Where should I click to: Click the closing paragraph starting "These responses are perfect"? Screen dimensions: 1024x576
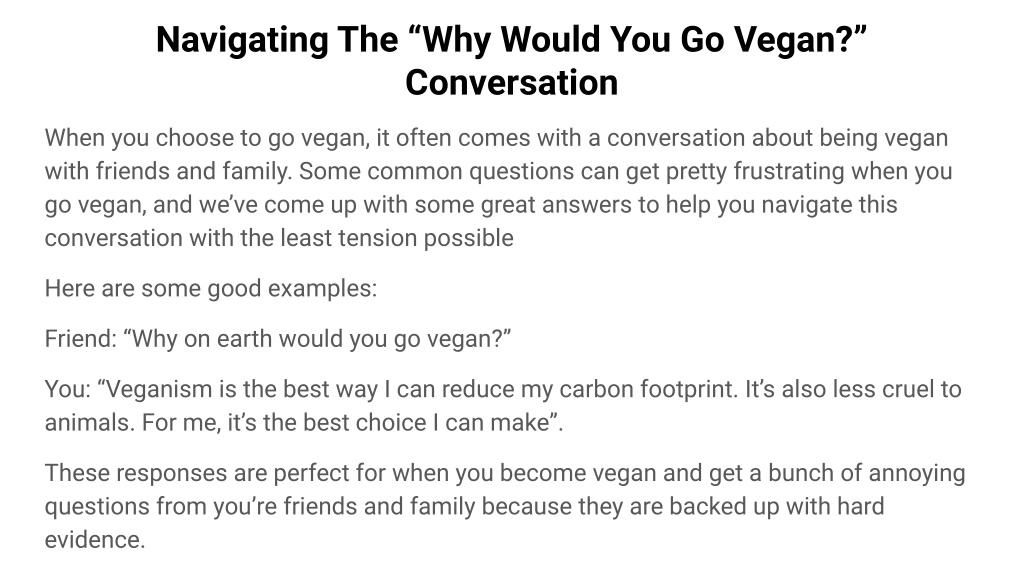point(505,506)
